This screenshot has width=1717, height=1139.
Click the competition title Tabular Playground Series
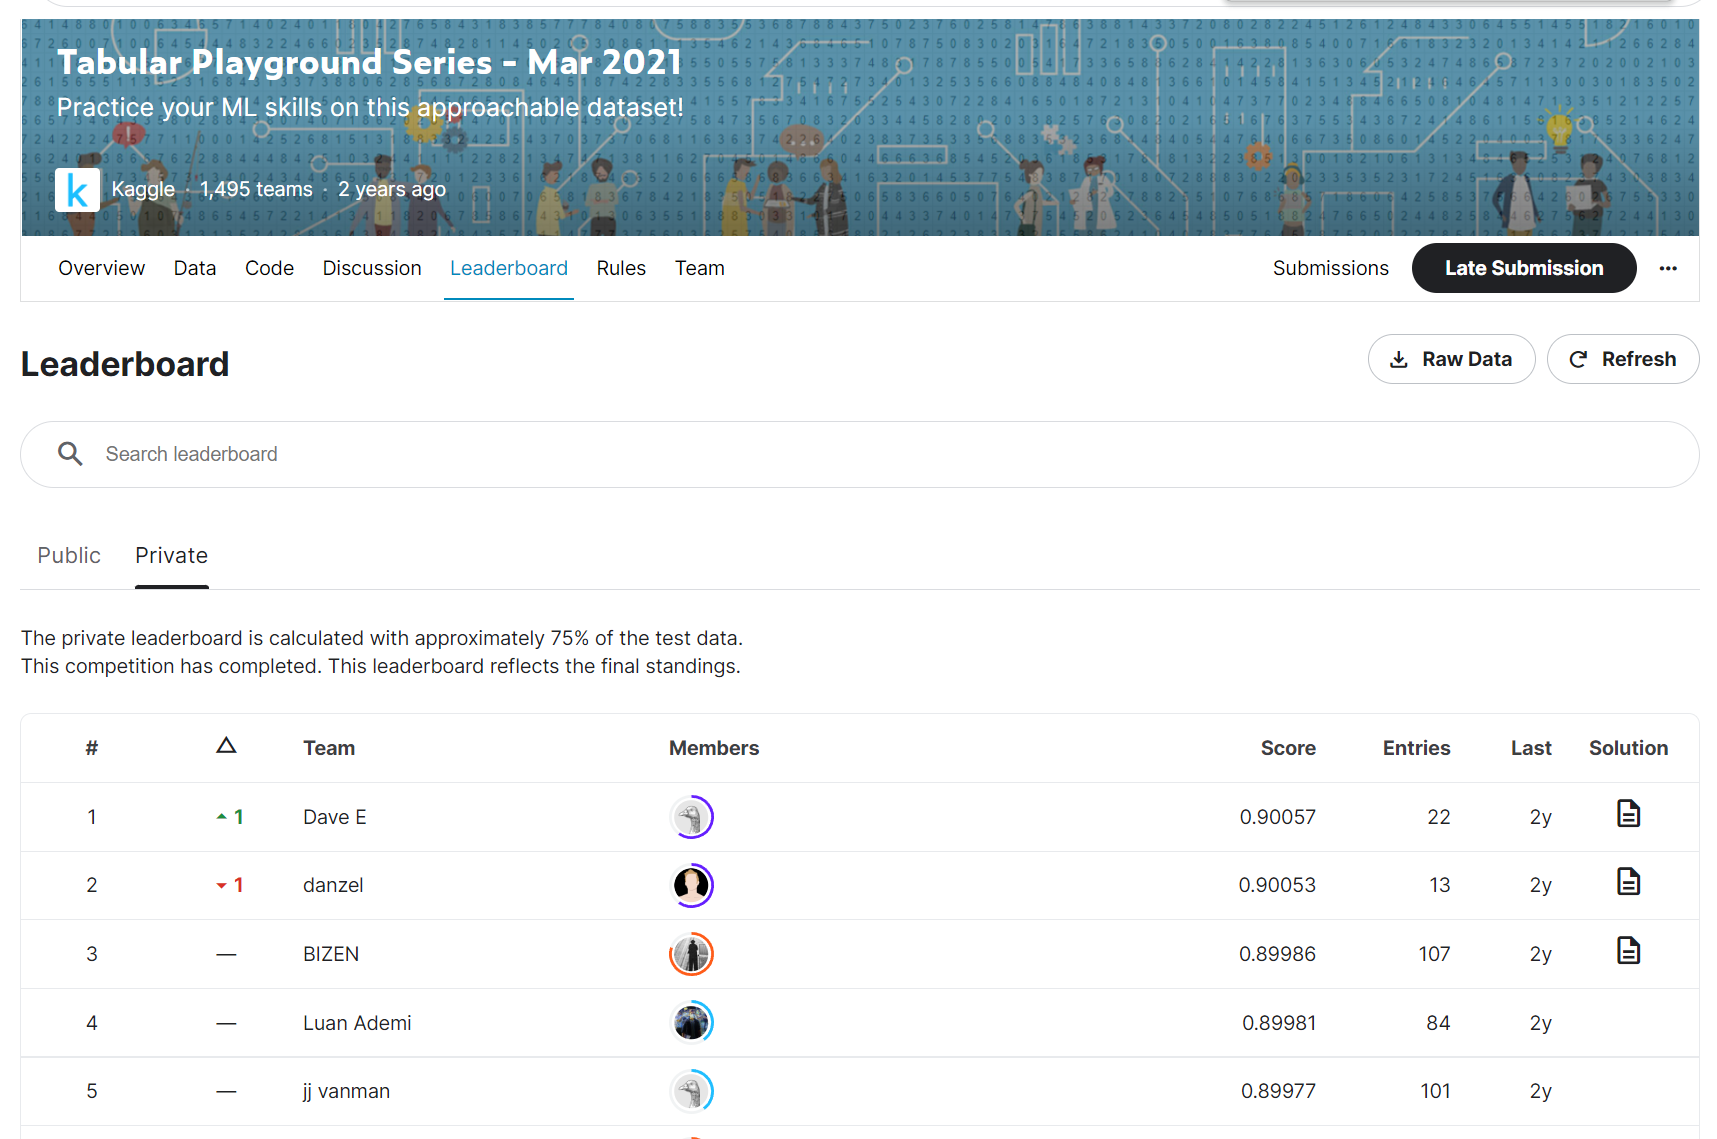point(370,62)
